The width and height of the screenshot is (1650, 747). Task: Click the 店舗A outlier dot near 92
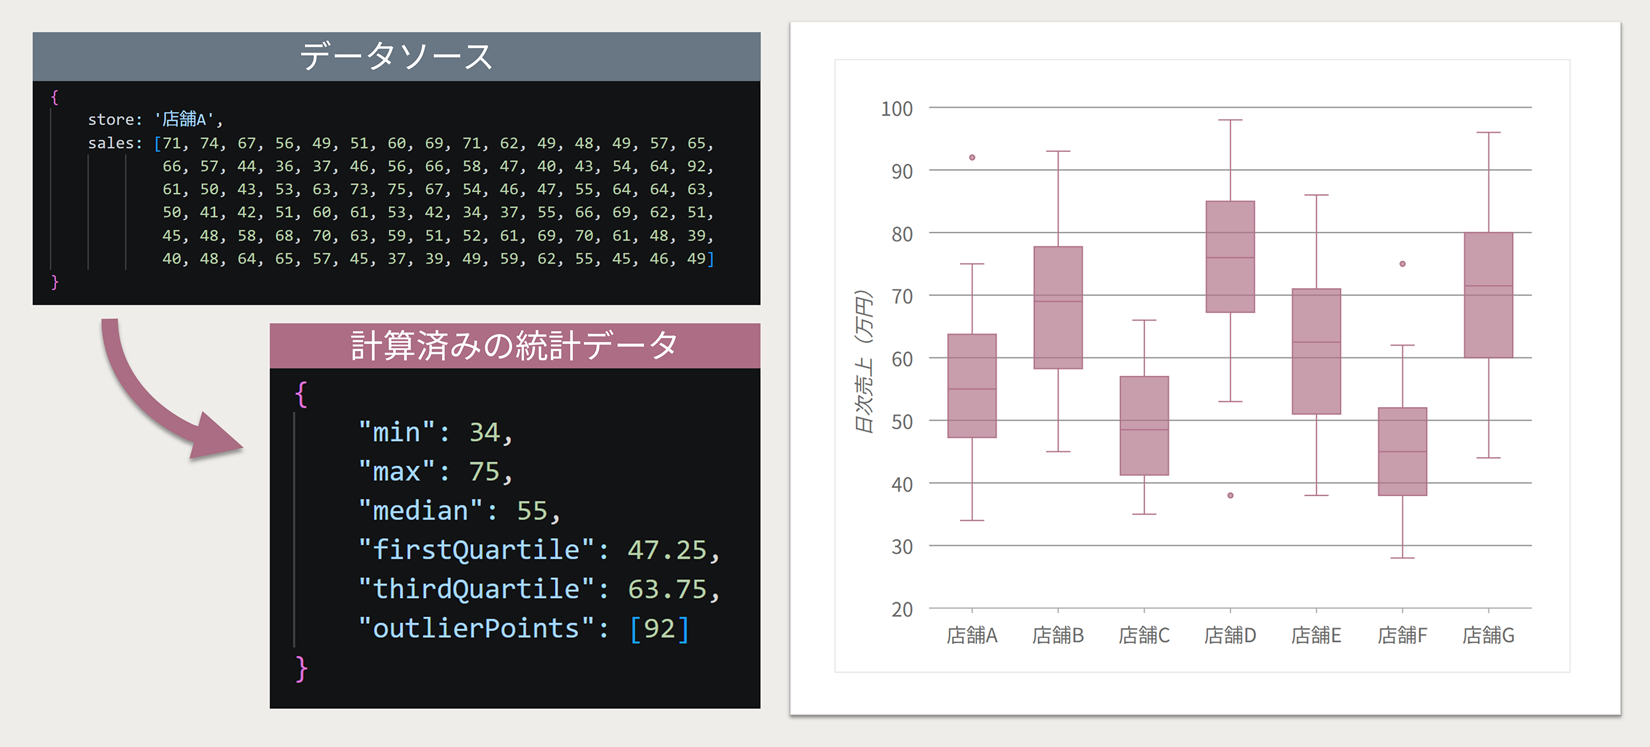tap(972, 157)
